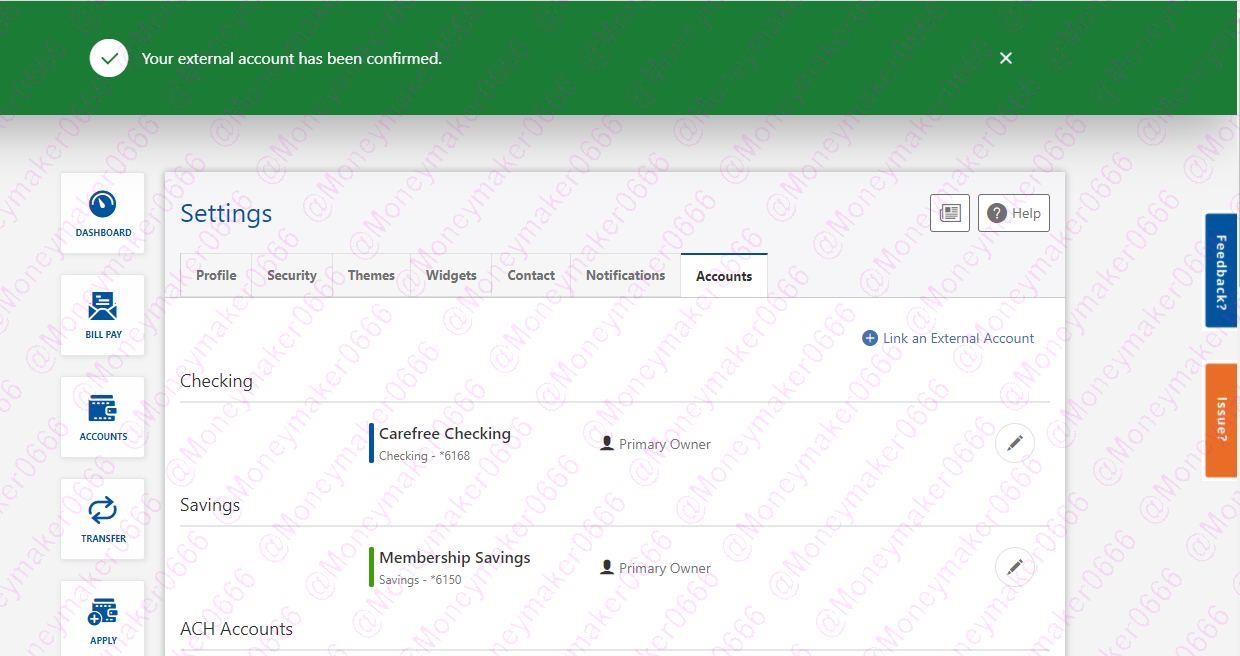Screen dimensions: 1240x656
Task: Click the Help button
Action: pyautogui.click(x=1013, y=213)
